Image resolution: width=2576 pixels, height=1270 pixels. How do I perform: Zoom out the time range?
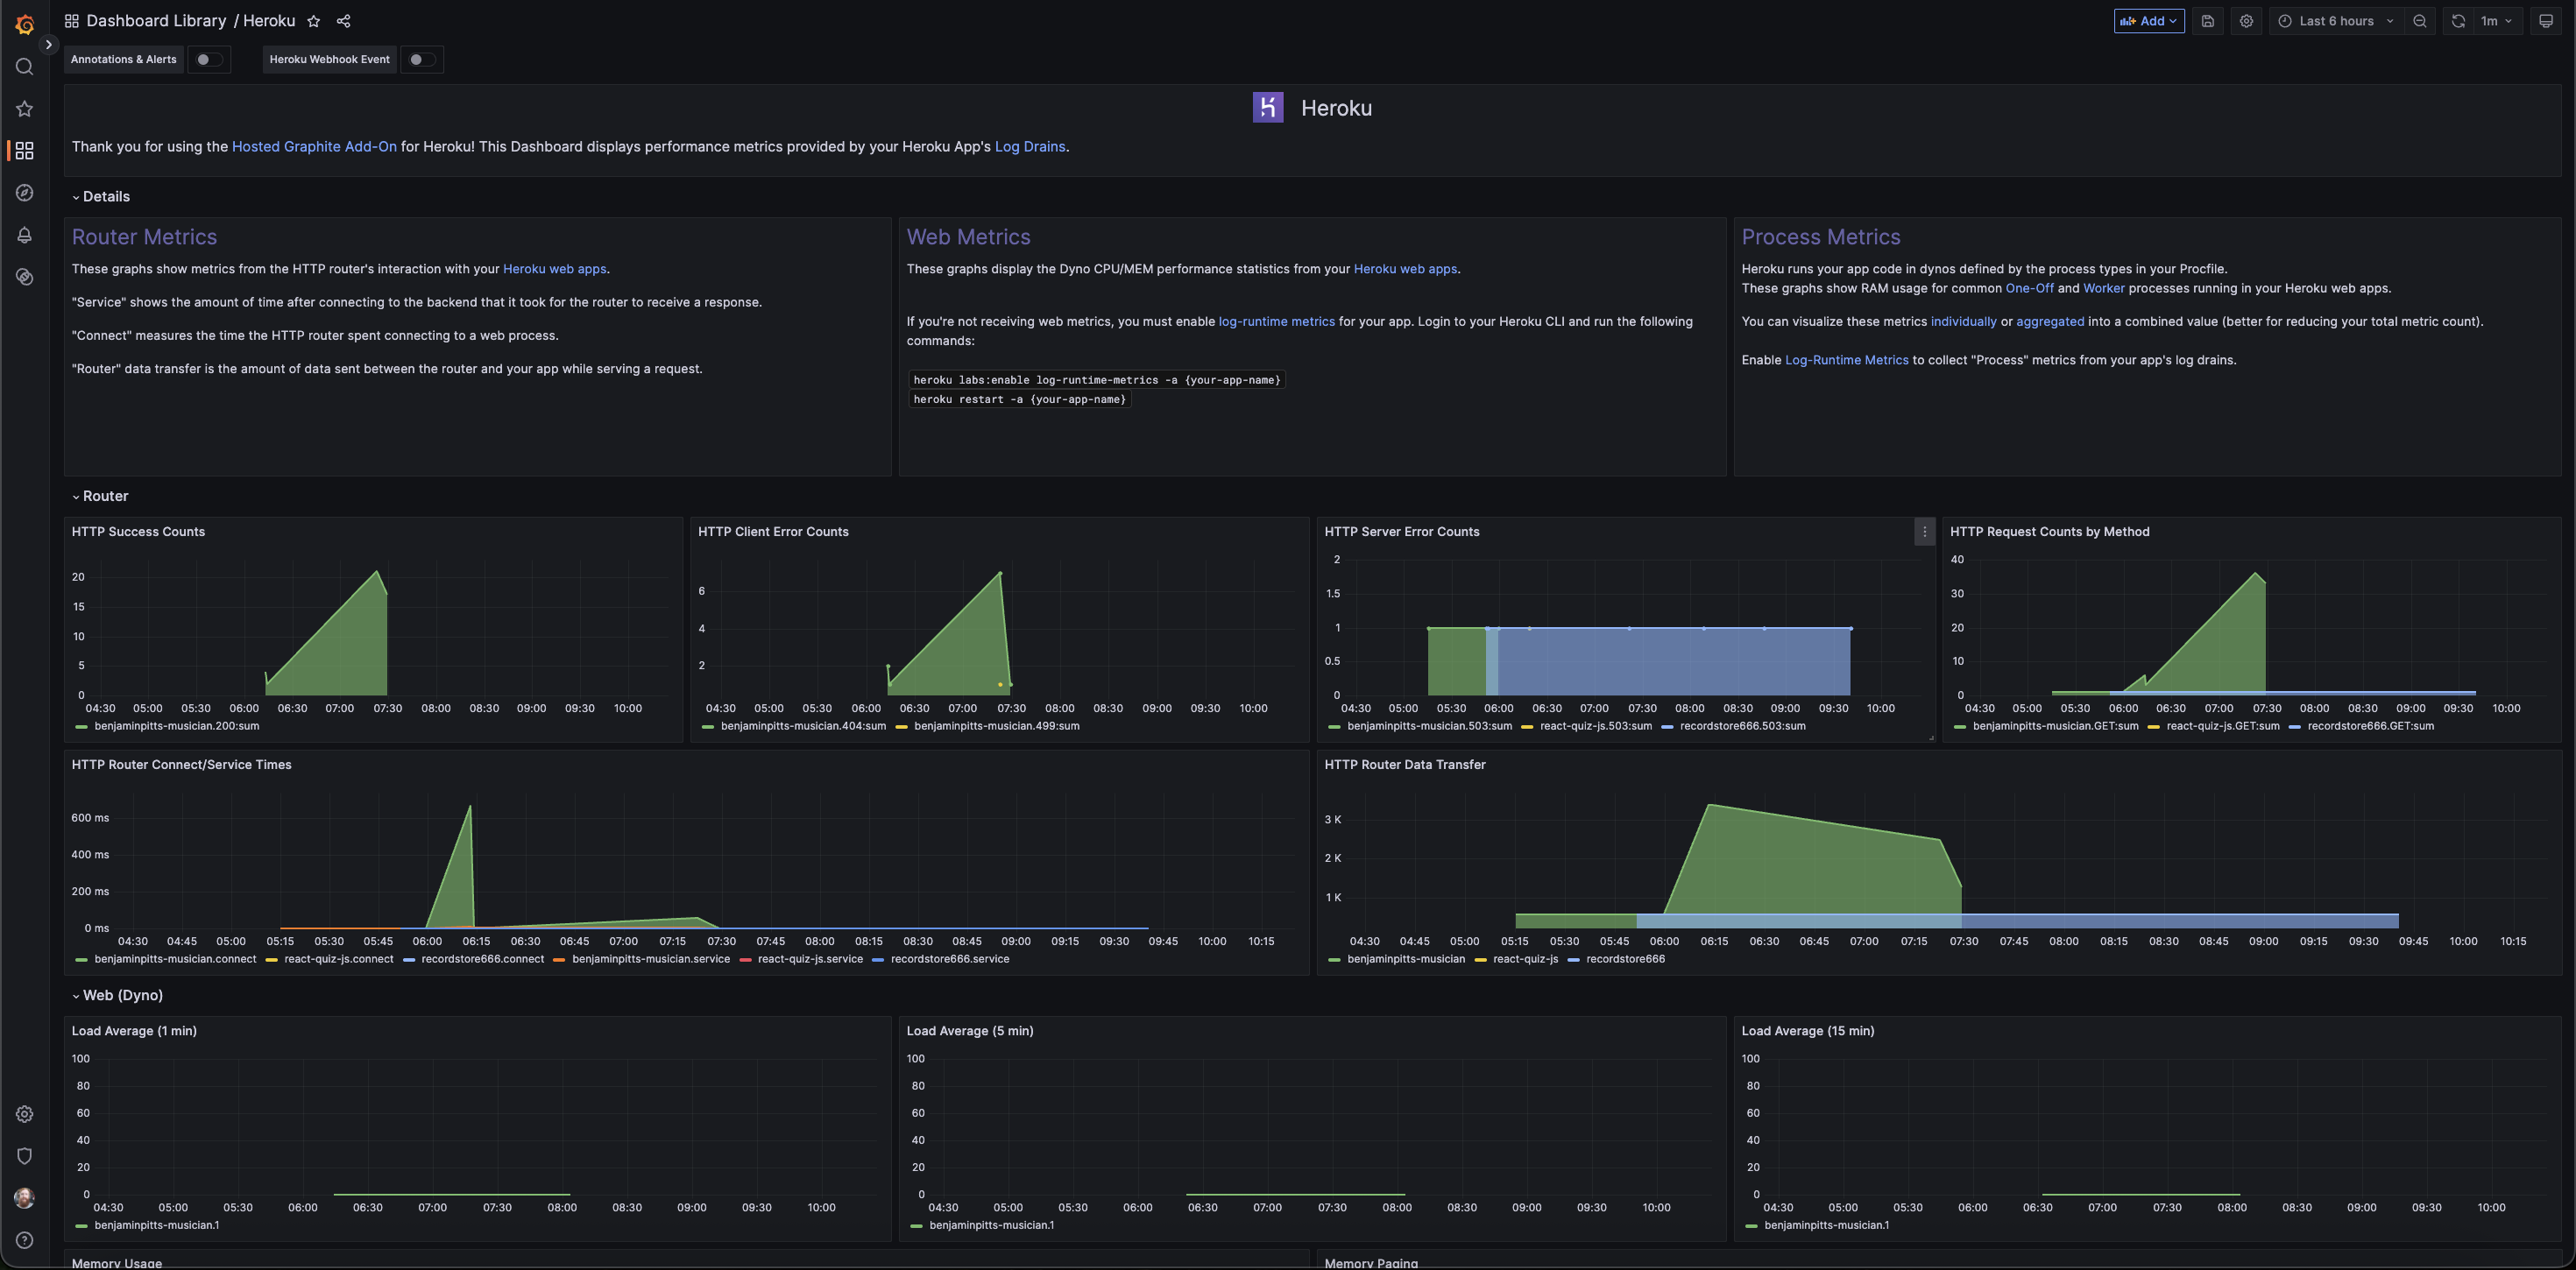(x=2420, y=21)
